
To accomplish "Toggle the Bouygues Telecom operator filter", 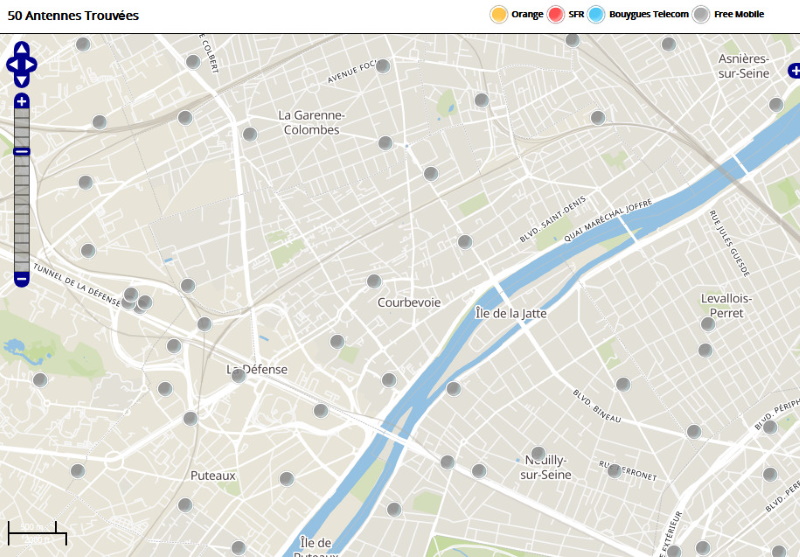I will [x=597, y=14].
